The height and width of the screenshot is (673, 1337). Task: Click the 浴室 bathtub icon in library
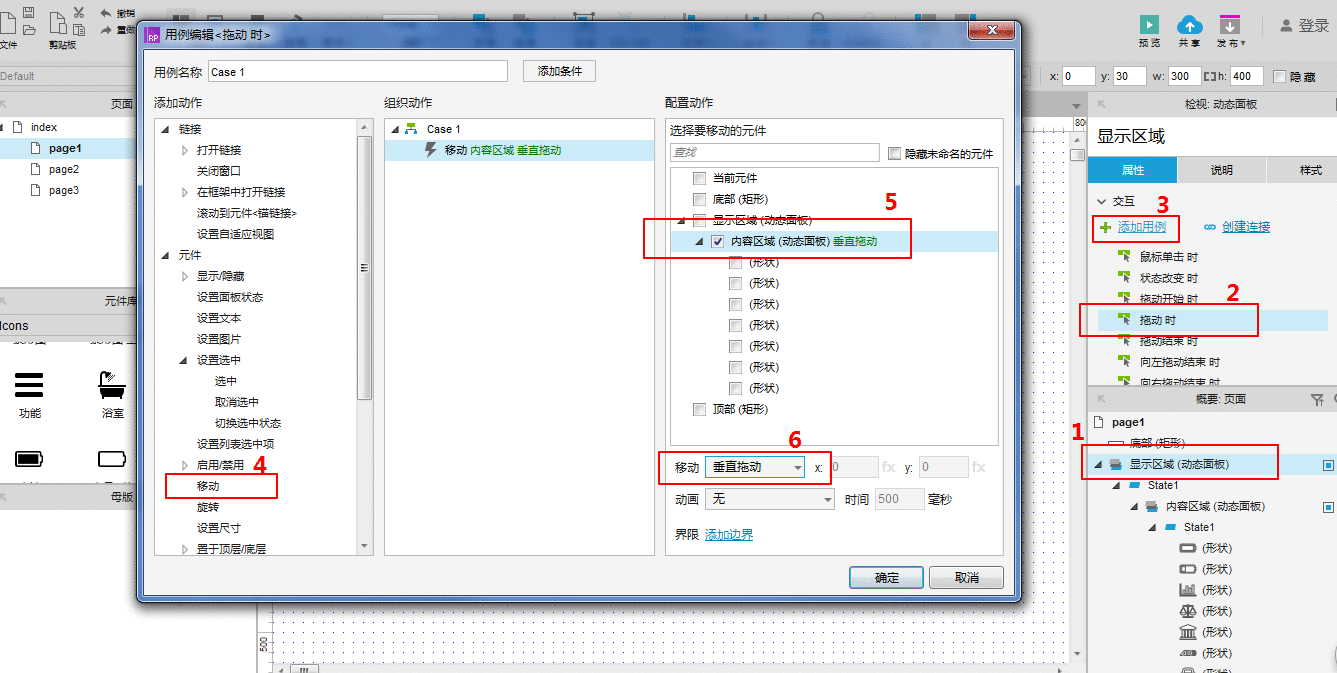pos(111,383)
